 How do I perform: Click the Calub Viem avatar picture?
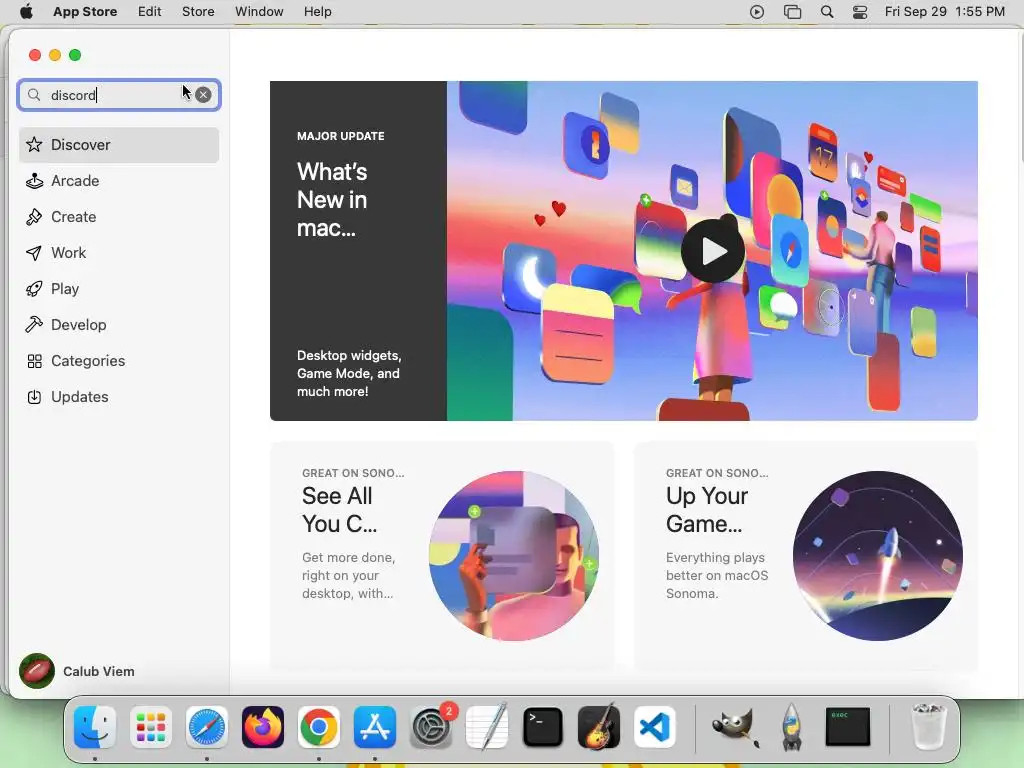(x=37, y=671)
